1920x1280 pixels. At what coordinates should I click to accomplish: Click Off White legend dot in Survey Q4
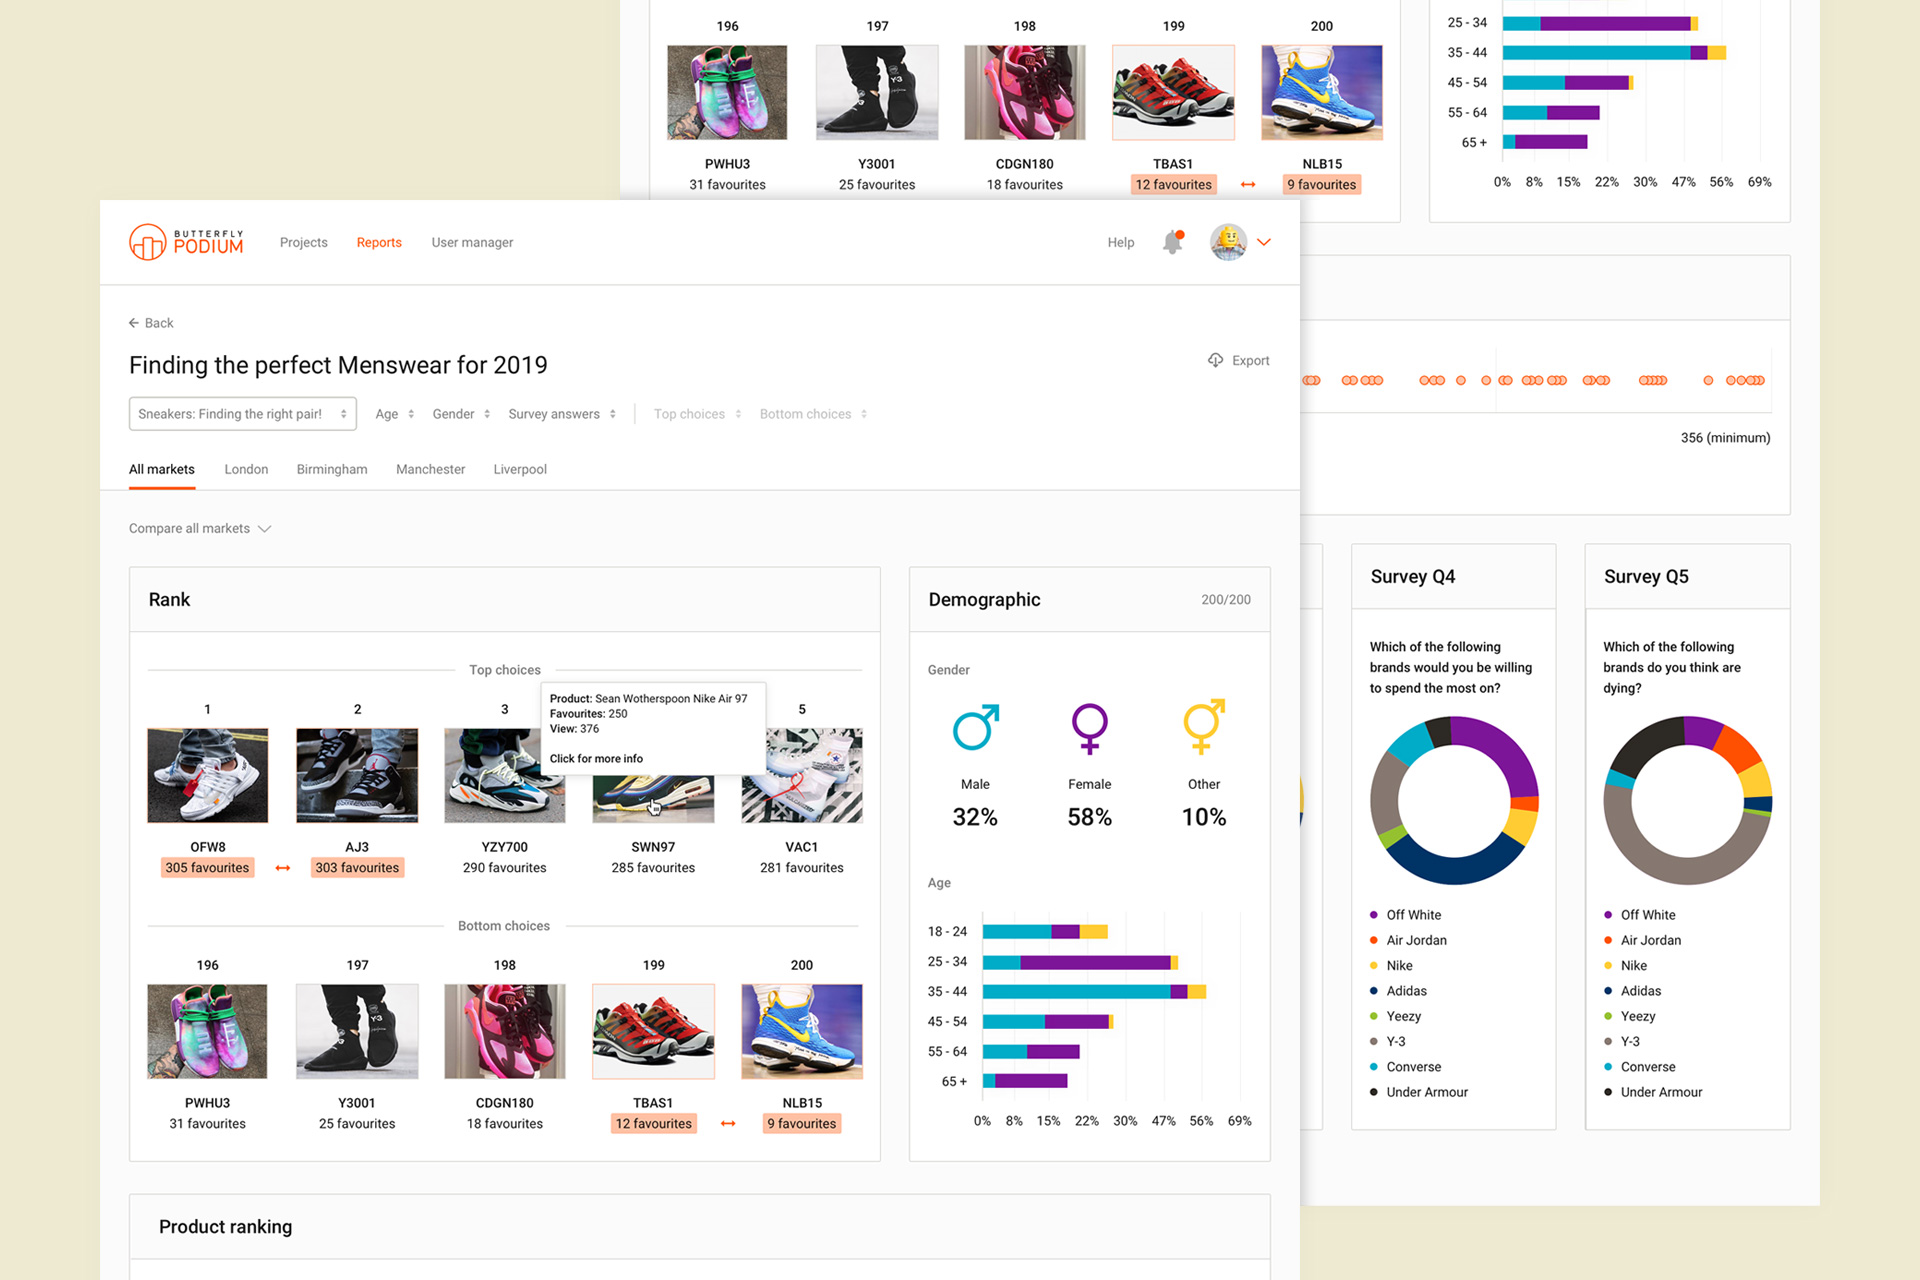[1374, 915]
